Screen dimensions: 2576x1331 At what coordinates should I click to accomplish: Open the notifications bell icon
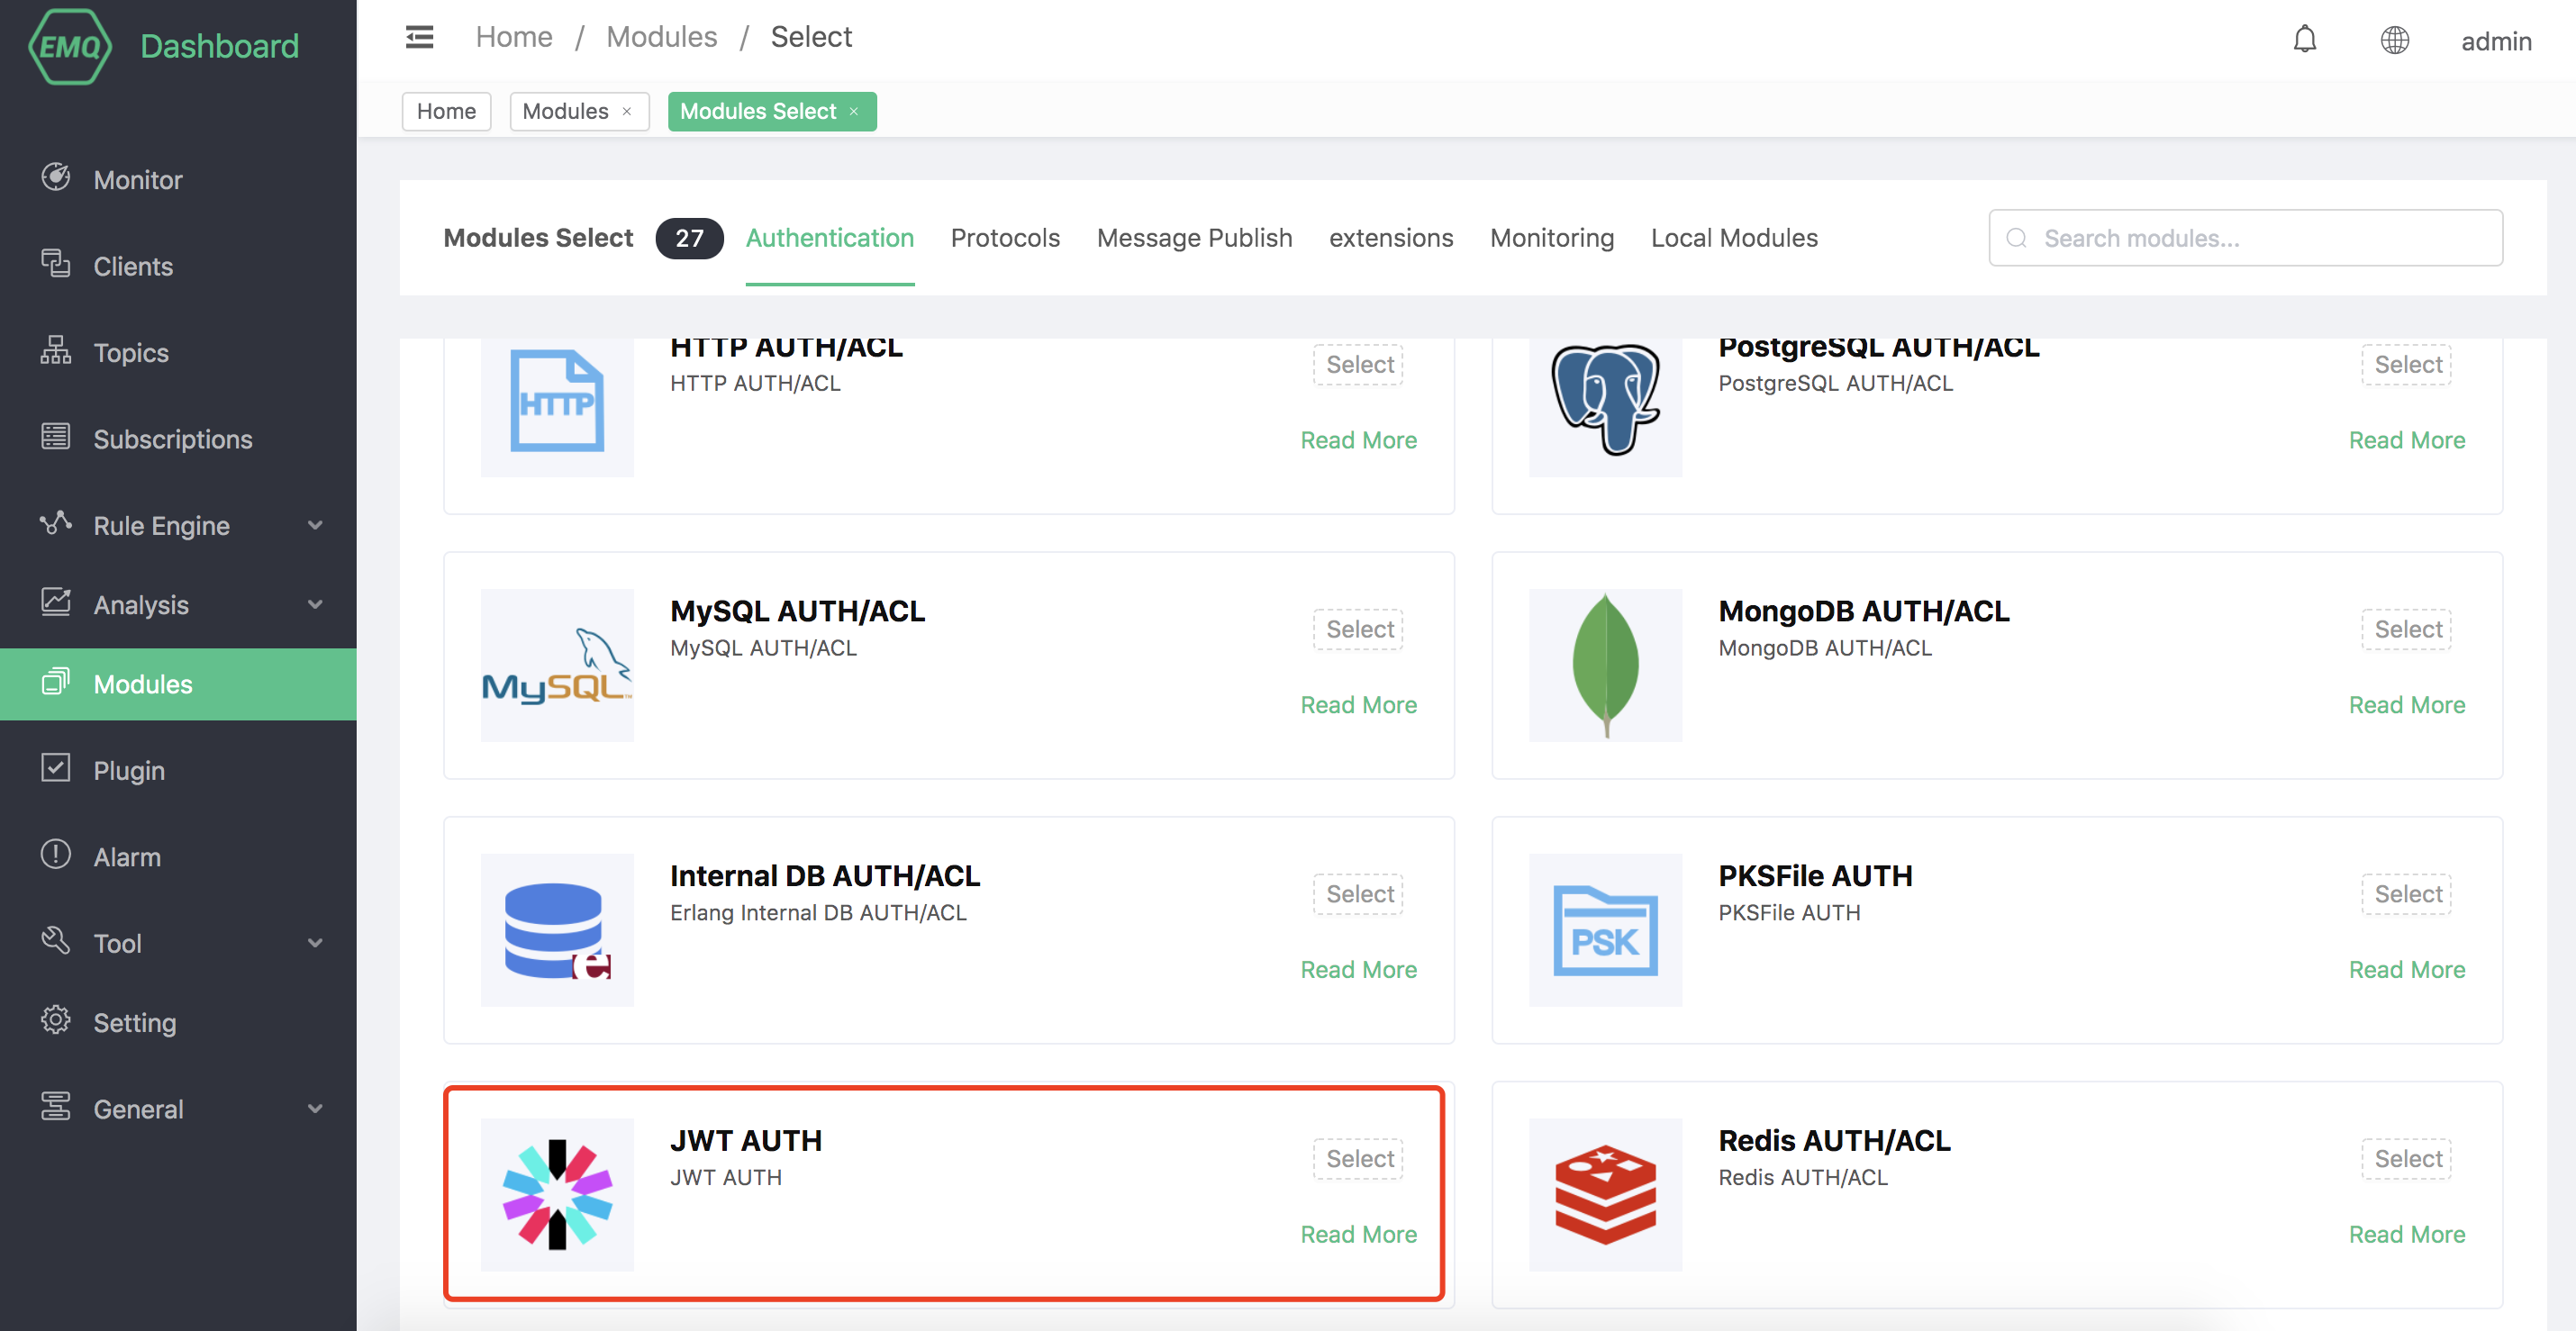click(x=2304, y=40)
